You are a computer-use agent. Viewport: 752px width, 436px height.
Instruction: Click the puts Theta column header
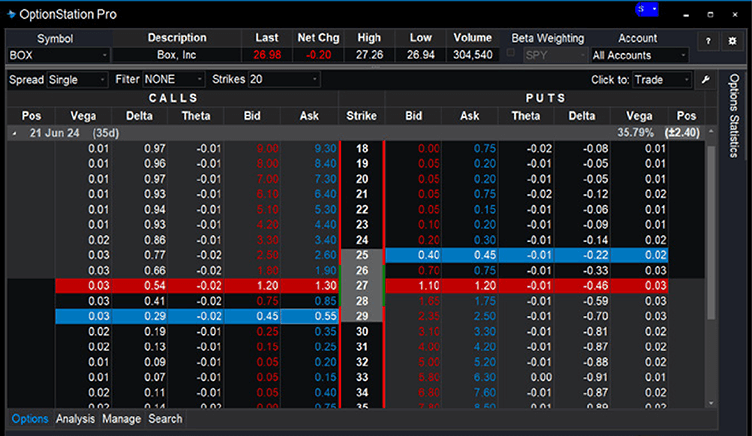(526, 116)
